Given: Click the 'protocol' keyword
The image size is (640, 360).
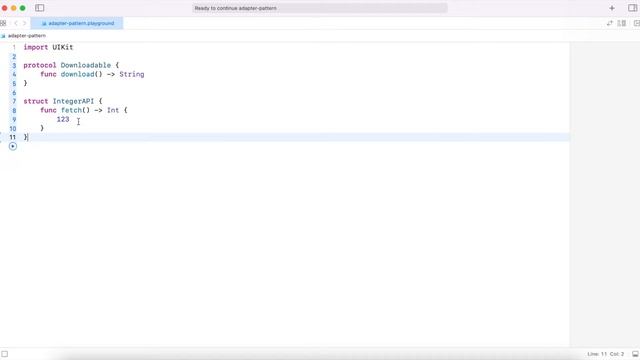Looking at the screenshot, I should 40,65.
